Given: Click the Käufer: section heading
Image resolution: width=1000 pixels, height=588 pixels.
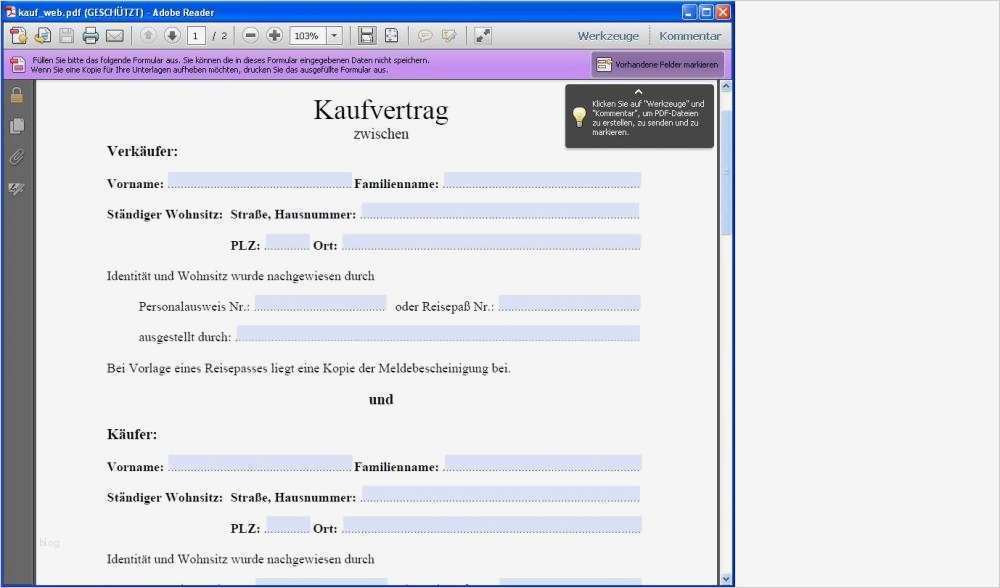Looking at the screenshot, I should tap(131, 434).
